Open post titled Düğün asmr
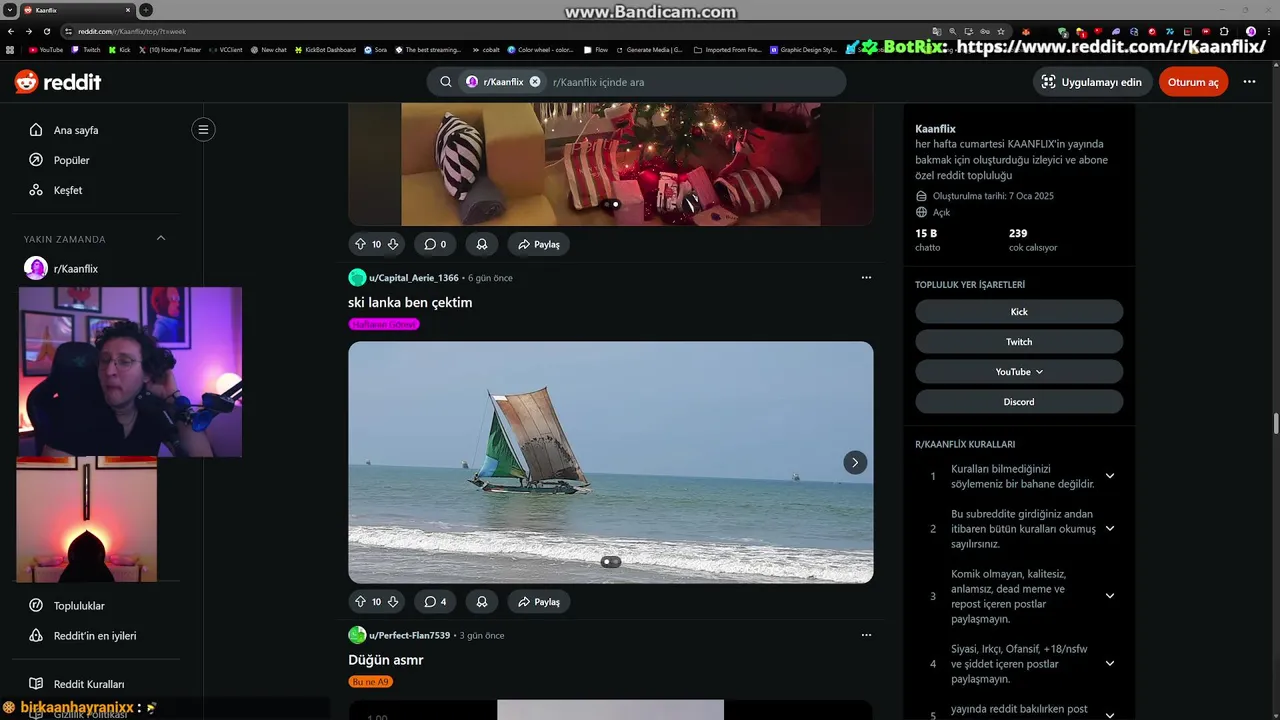This screenshot has height=720, width=1280. [386, 660]
